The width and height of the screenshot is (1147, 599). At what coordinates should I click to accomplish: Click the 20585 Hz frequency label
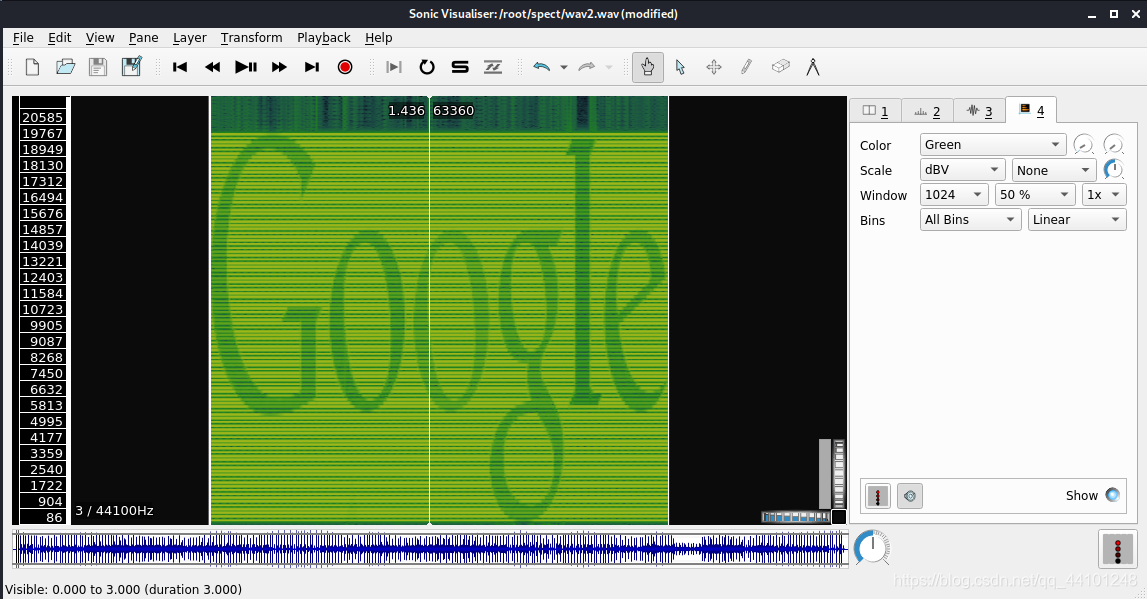[42, 117]
